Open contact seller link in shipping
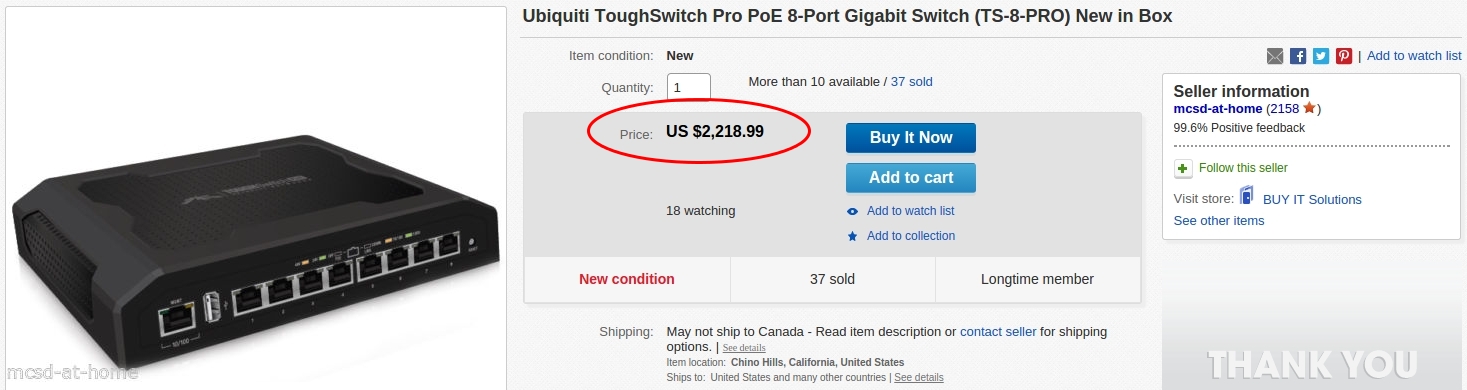The image size is (1467, 390). click(x=998, y=332)
